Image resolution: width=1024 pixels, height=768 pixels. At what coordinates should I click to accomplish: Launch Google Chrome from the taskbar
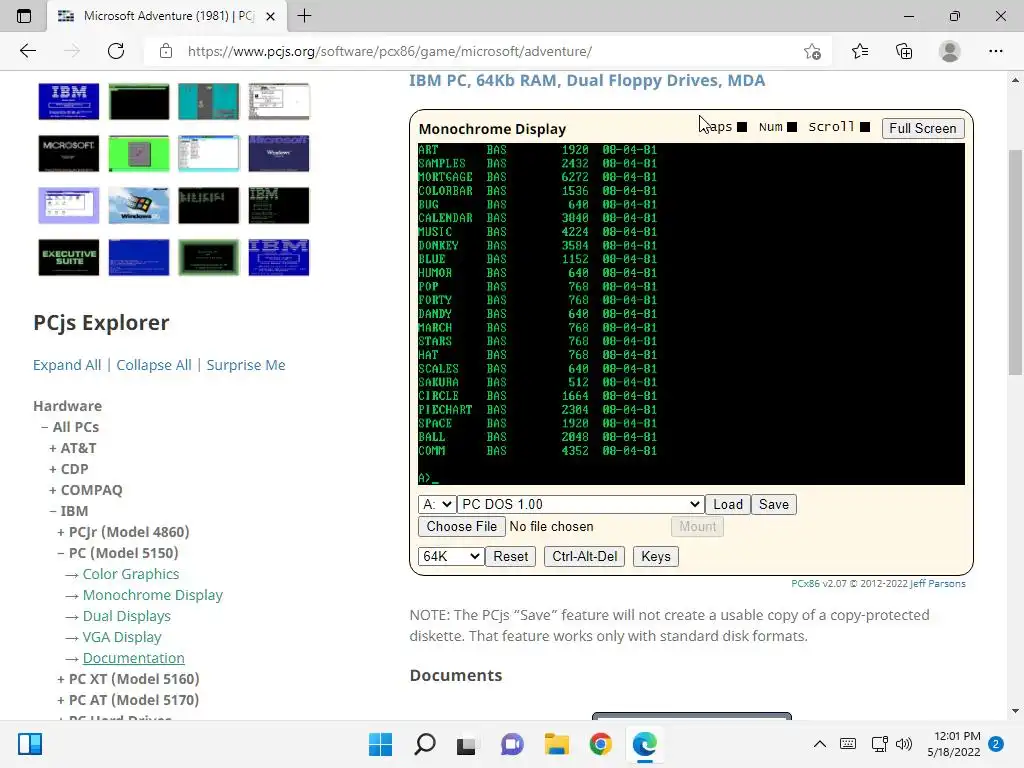click(x=600, y=744)
